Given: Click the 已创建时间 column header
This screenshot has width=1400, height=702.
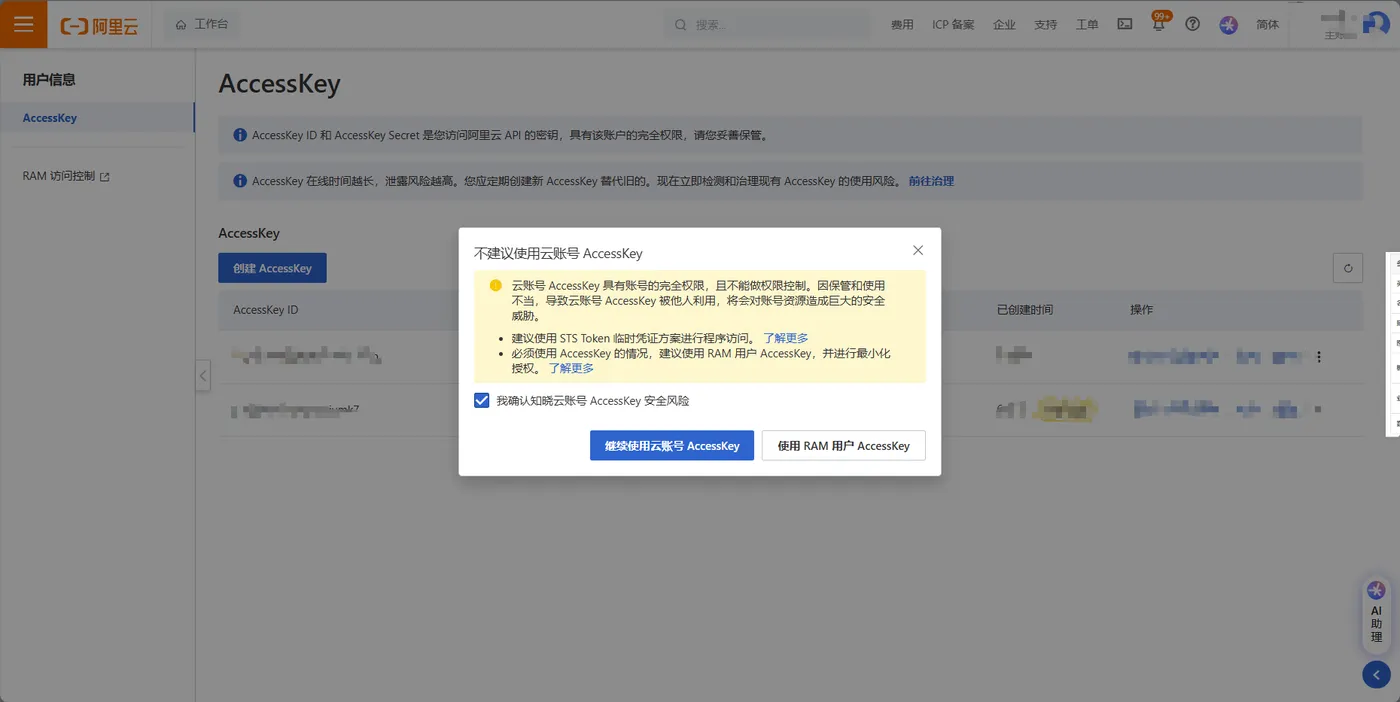Looking at the screenshot, I should (x=1025, y=310).
